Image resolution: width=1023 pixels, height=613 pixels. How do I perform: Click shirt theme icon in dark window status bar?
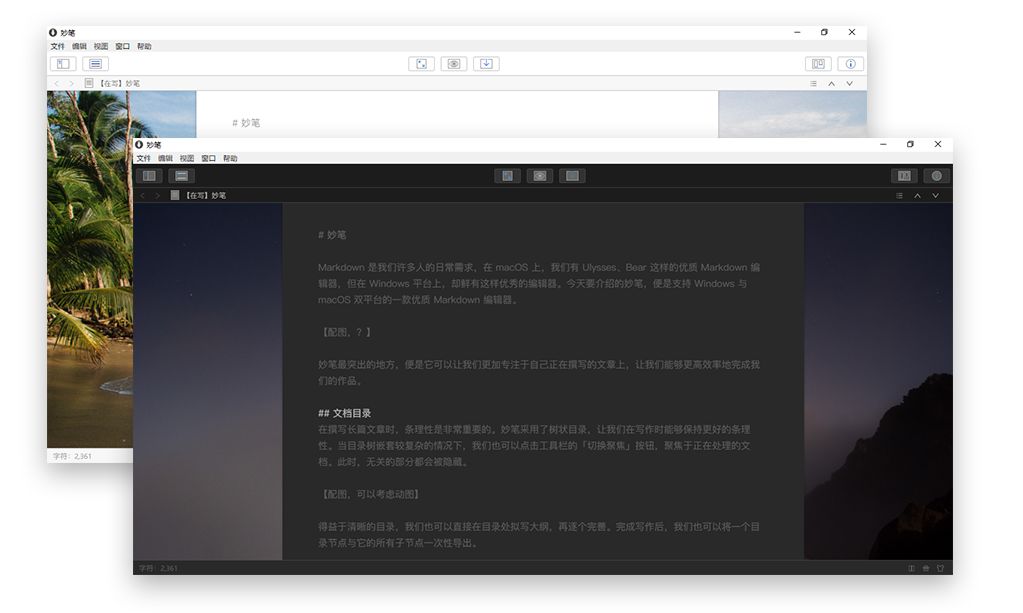tap(940, 569)
